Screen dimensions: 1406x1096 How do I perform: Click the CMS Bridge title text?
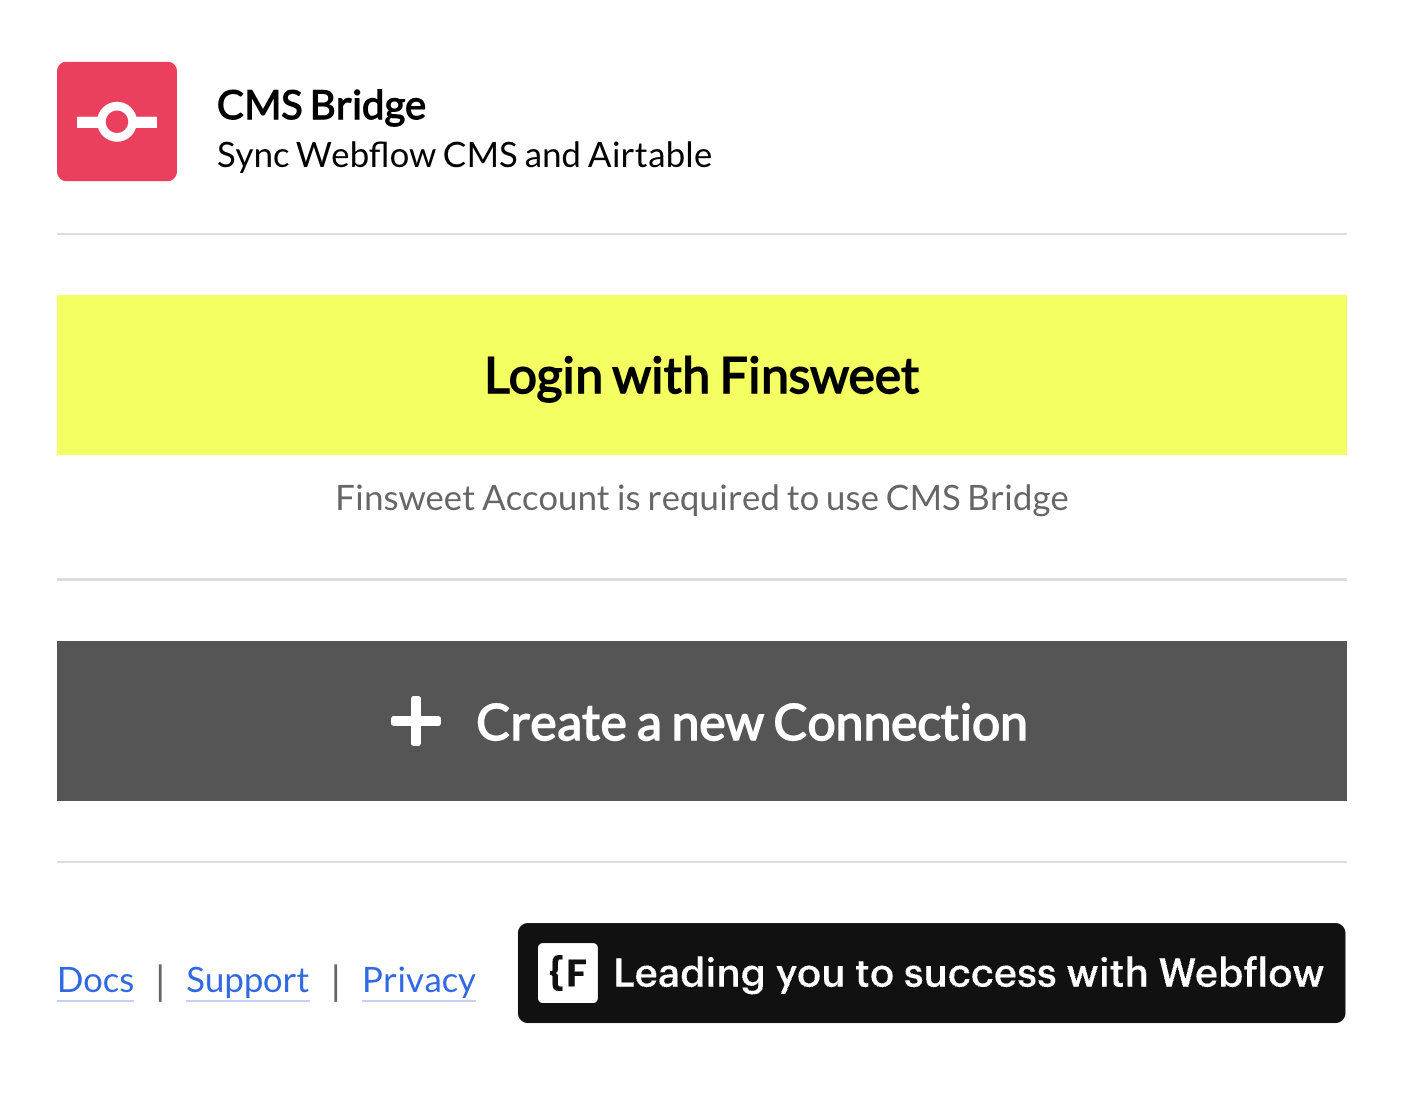pos(322,105)
